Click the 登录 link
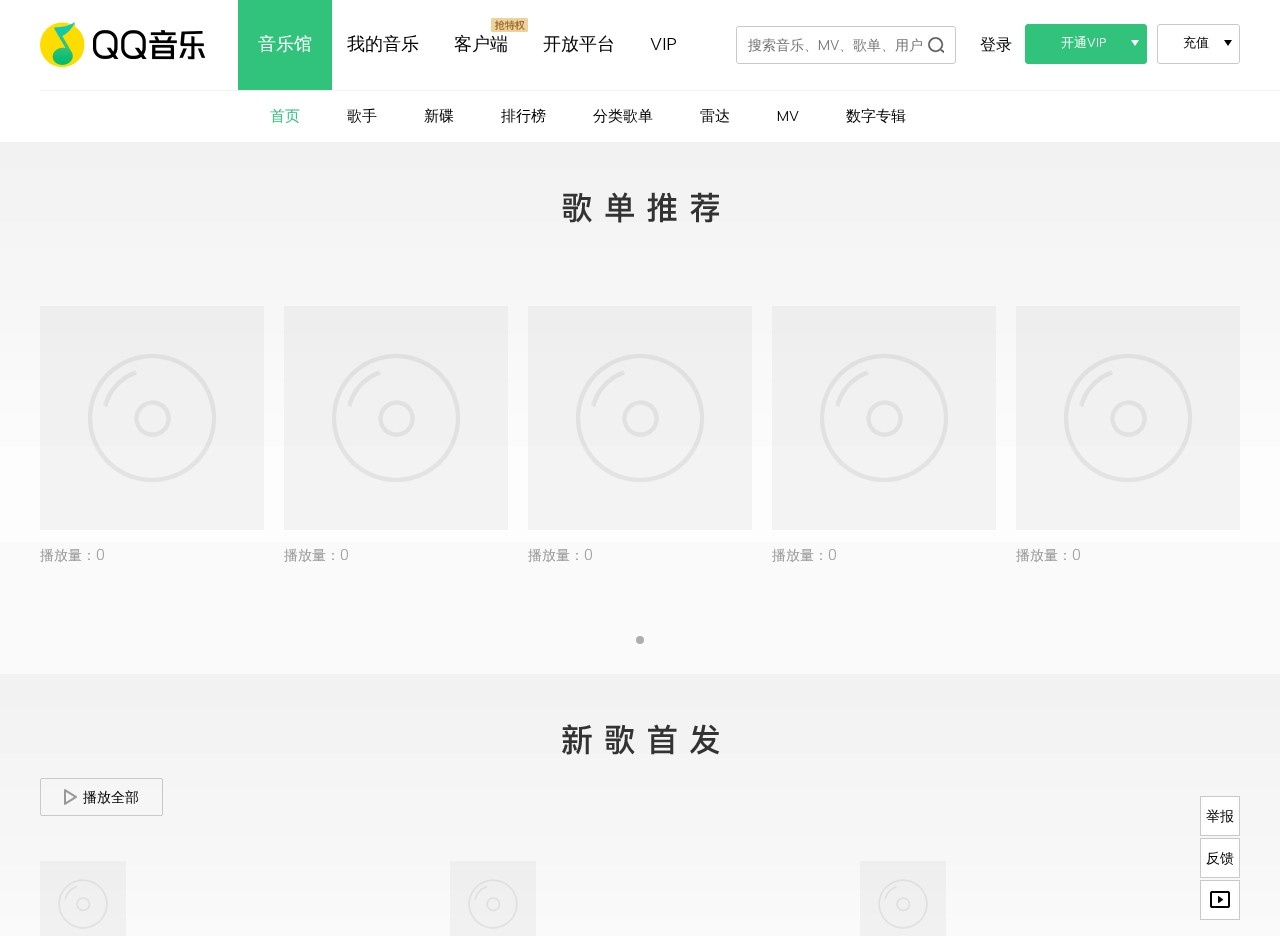The image size is (1280, 936). 995,45
